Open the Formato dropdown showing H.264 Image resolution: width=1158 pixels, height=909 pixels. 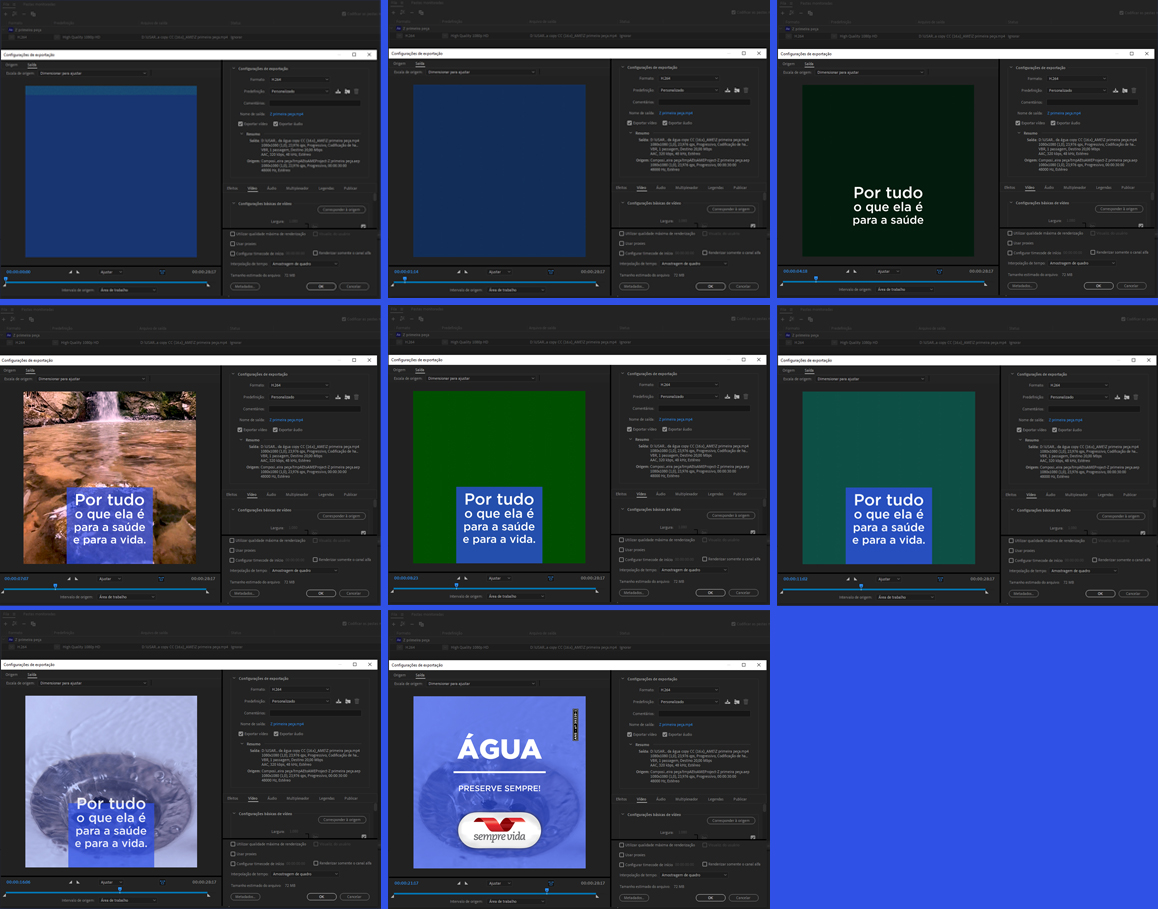pyautogui.click(x=299, y=79)
